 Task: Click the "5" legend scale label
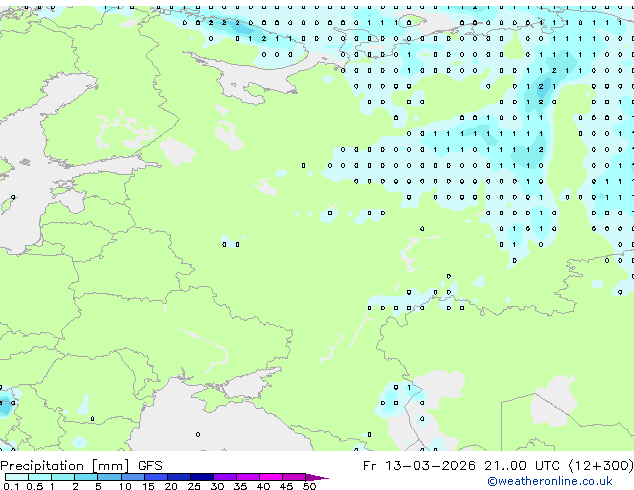[x=98, y=486]
